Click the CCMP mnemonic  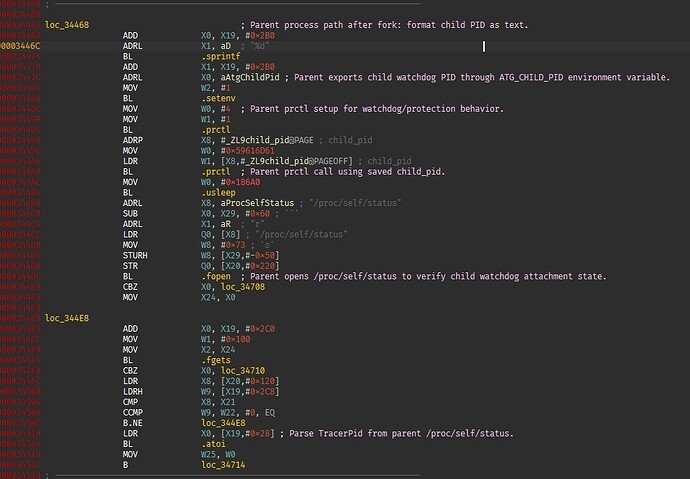click(133, 413)
